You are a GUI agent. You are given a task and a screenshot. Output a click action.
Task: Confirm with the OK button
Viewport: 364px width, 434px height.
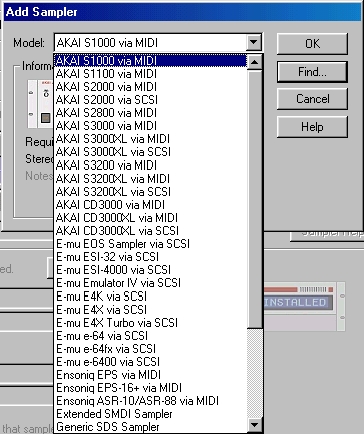(312, 44)
